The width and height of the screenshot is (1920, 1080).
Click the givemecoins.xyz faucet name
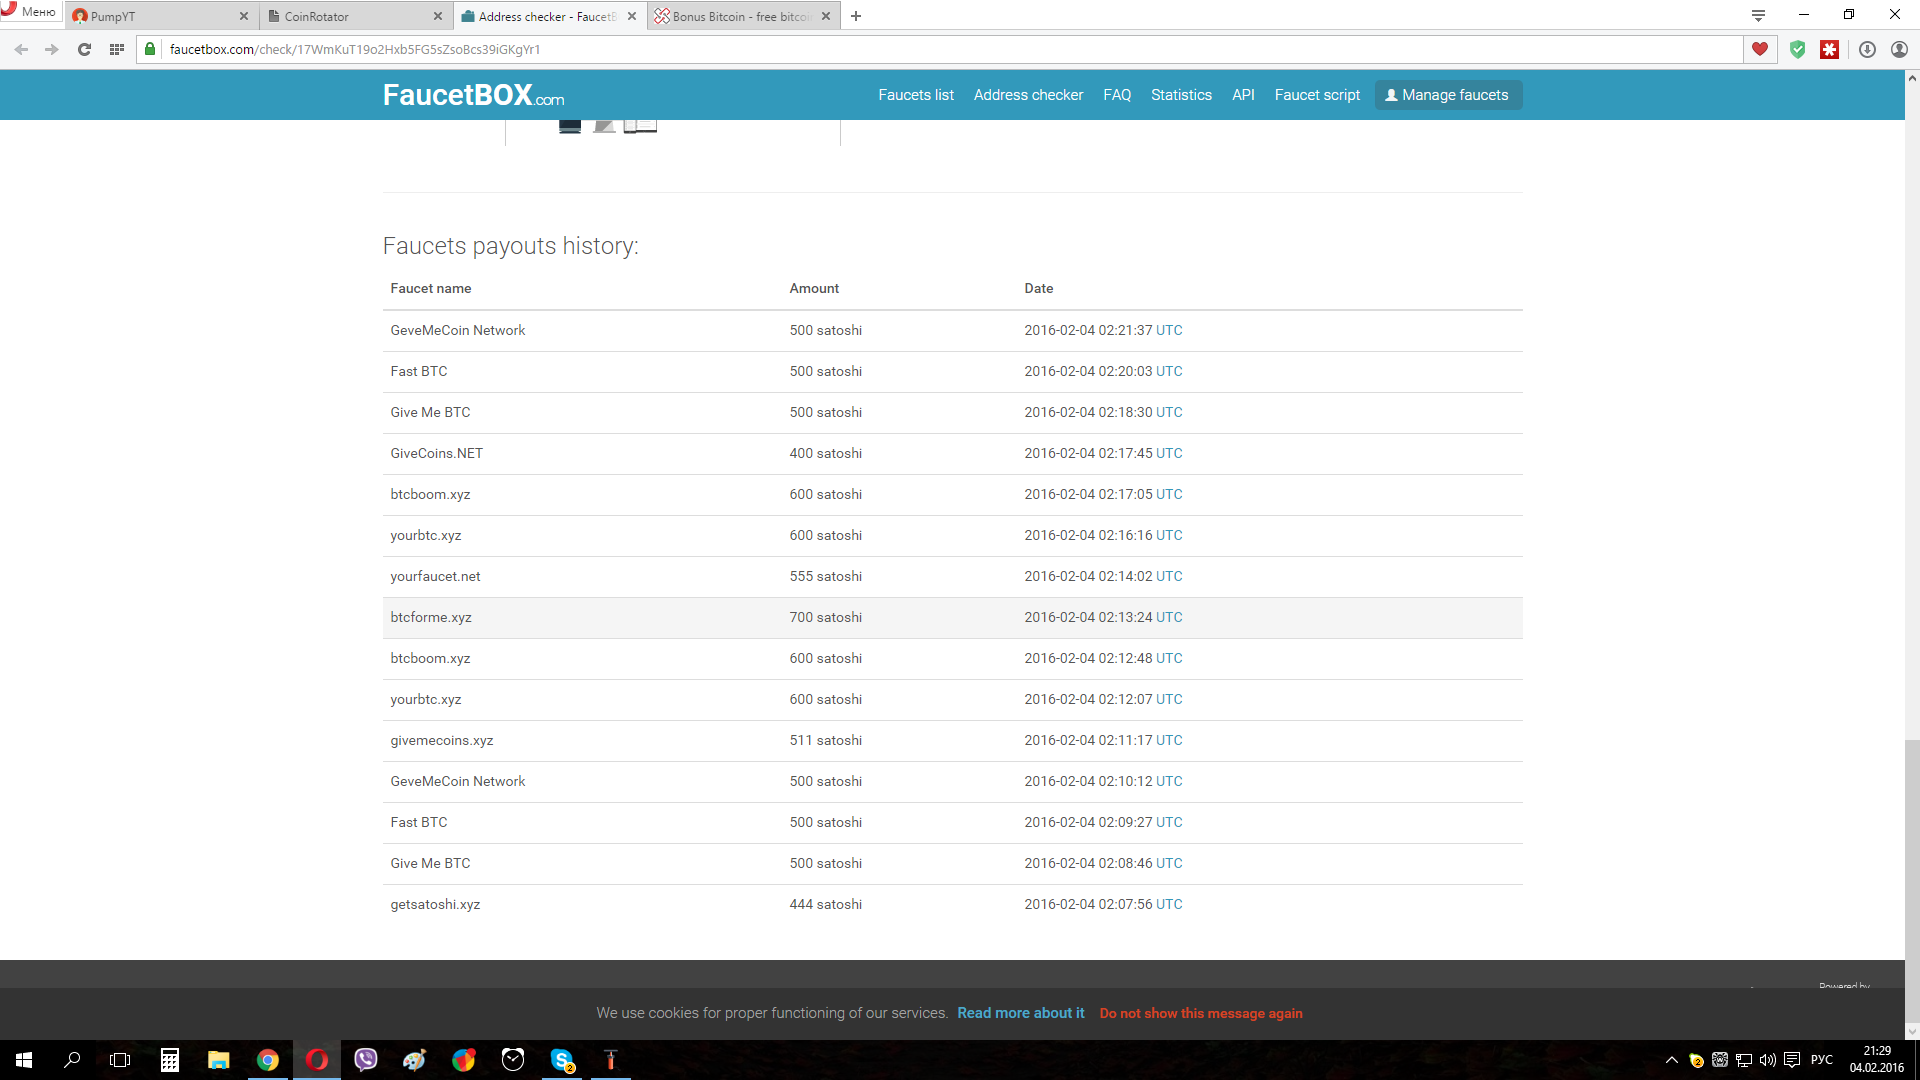(x=441, y=740)
